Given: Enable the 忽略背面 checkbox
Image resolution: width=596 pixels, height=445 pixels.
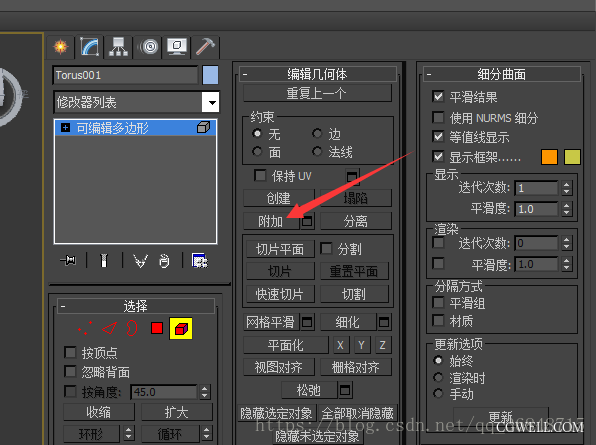Looking at the screenshot, I should pyautogui.click(x=70, y=371).
